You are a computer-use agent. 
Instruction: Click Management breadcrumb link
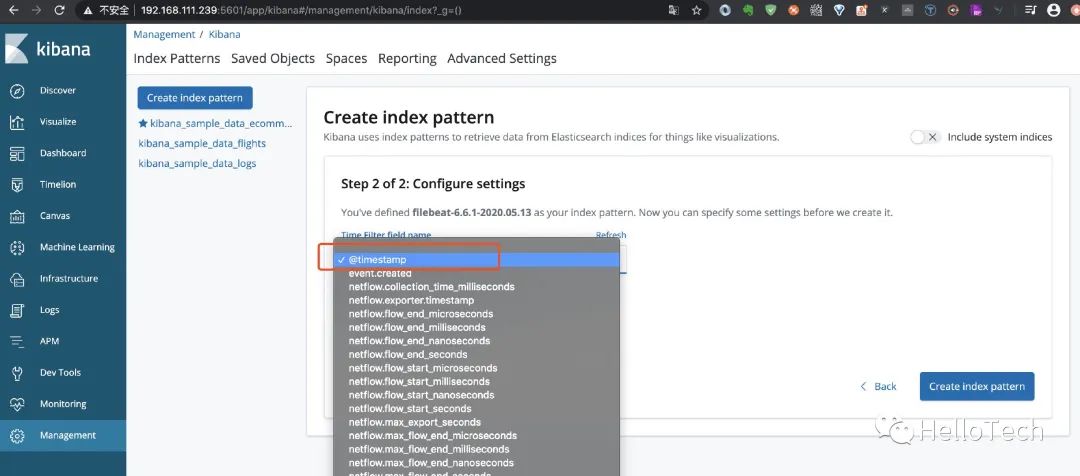tap(164, 34)
